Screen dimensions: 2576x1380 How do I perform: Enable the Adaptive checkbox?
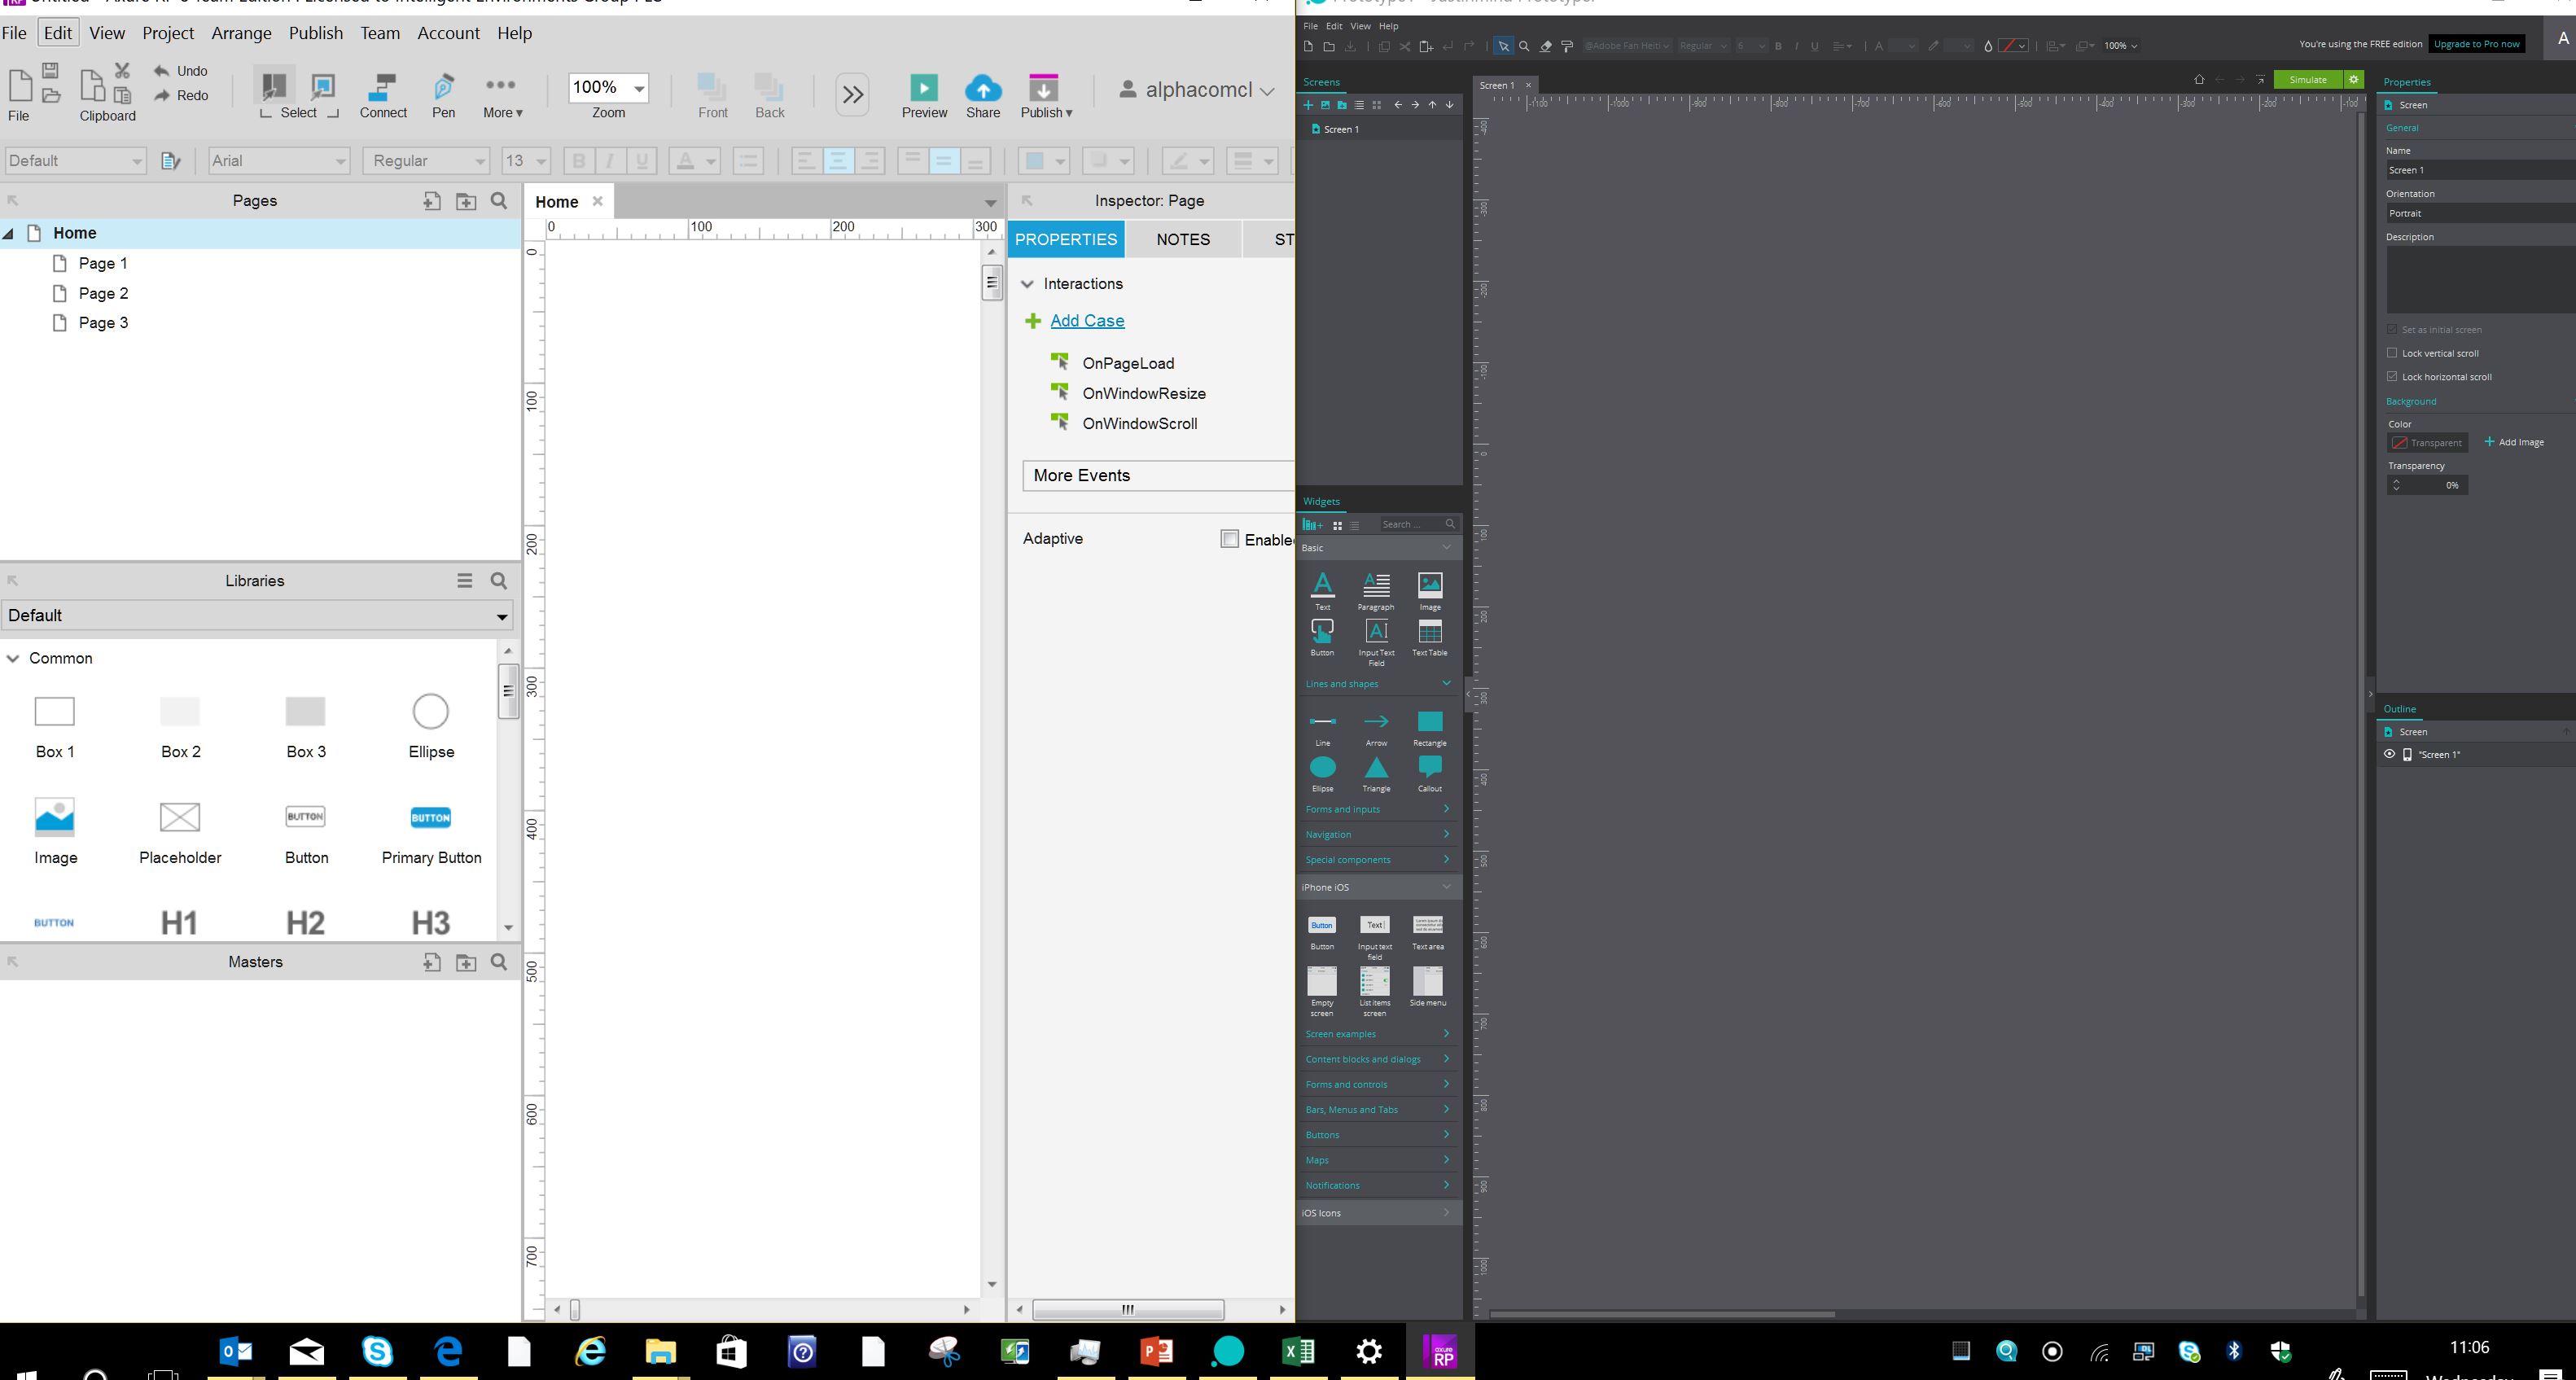(1229, 539)
